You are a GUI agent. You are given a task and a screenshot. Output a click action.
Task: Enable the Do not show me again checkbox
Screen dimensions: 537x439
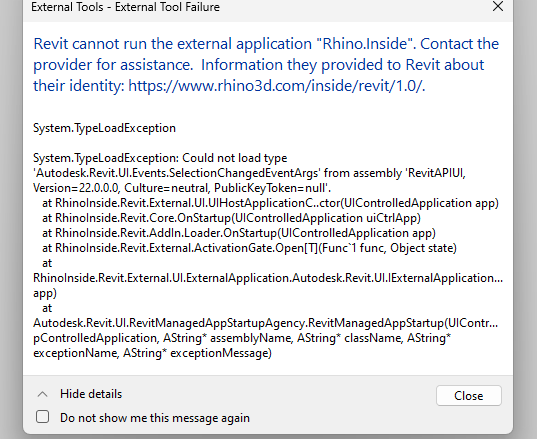pos(42,417)
